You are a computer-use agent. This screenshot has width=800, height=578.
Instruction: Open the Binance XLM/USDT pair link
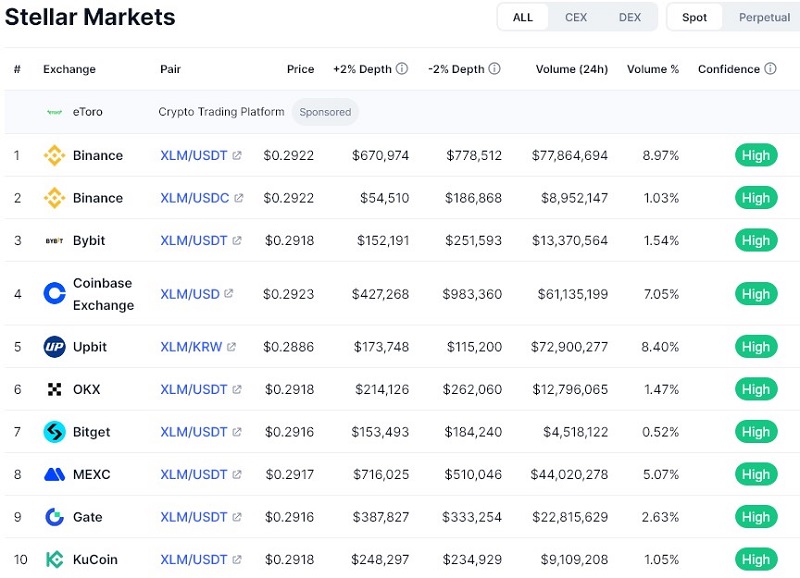(194, 155)
